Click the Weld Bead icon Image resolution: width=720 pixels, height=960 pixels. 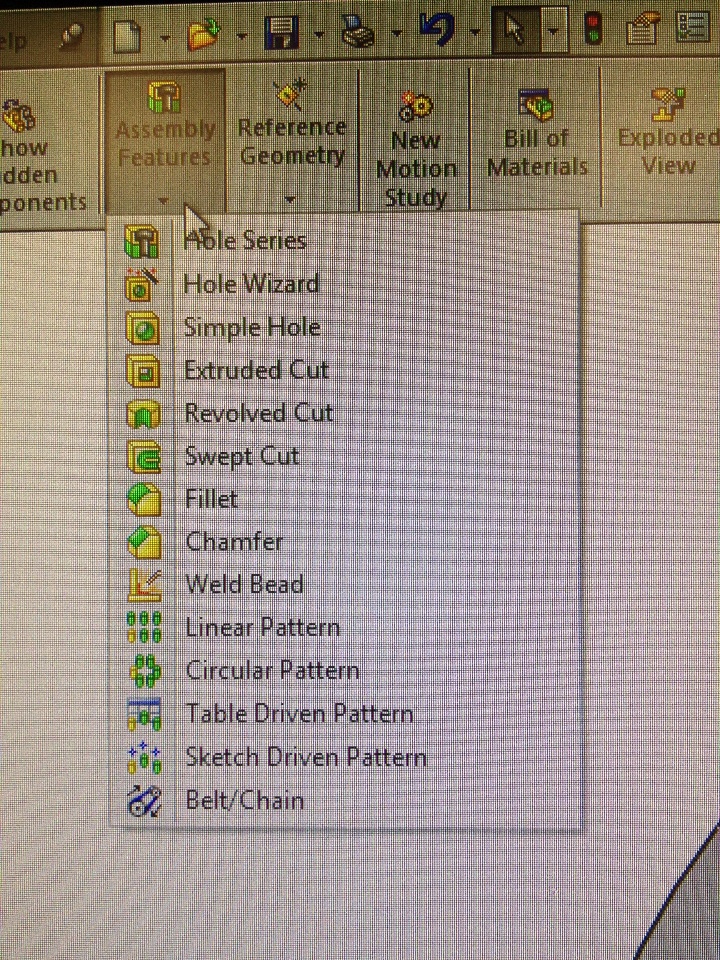coord(144,585)
